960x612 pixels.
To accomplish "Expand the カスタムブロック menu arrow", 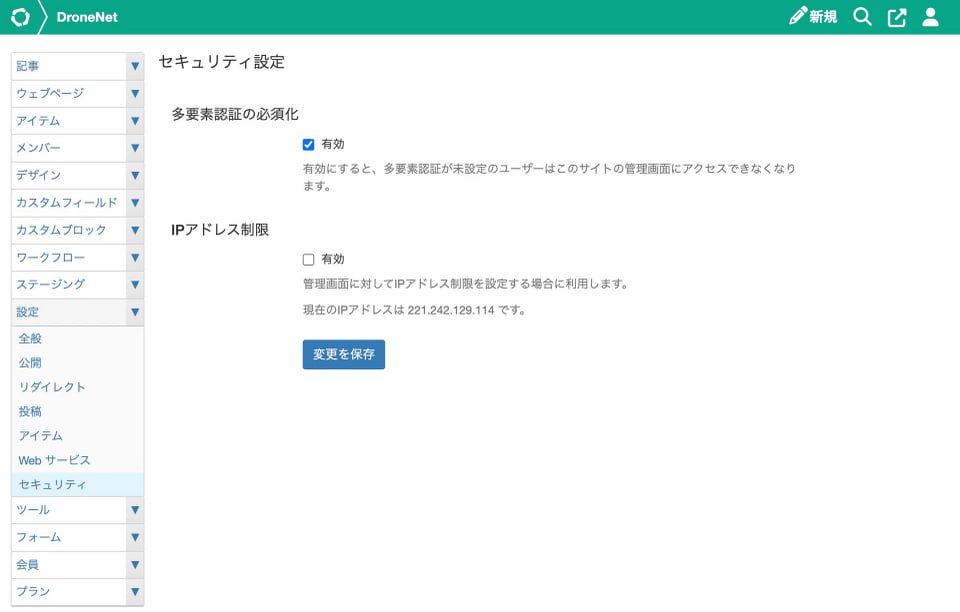I will tap(135, 230).
